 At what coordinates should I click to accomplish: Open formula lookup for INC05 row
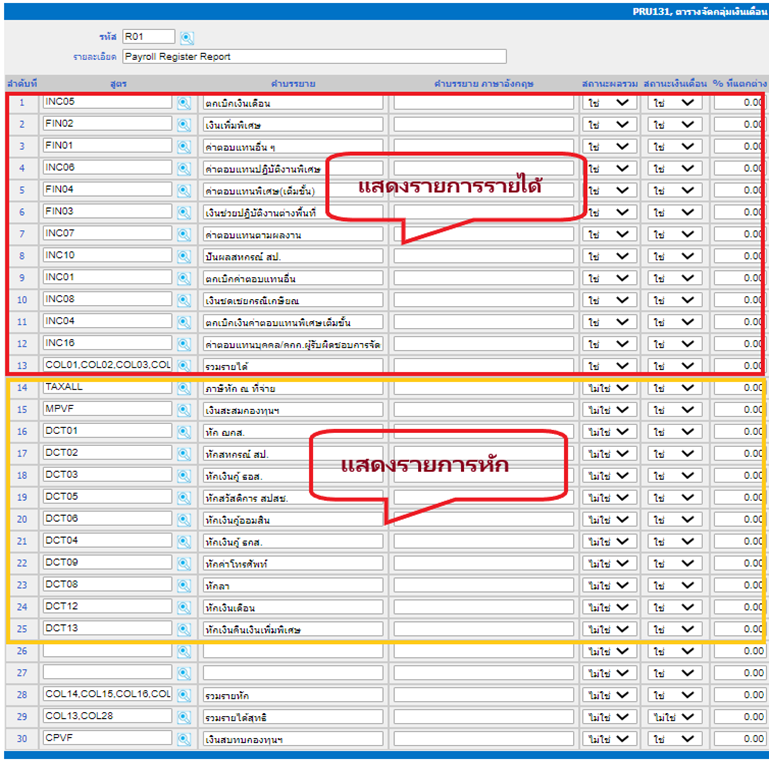pos(184,102)
